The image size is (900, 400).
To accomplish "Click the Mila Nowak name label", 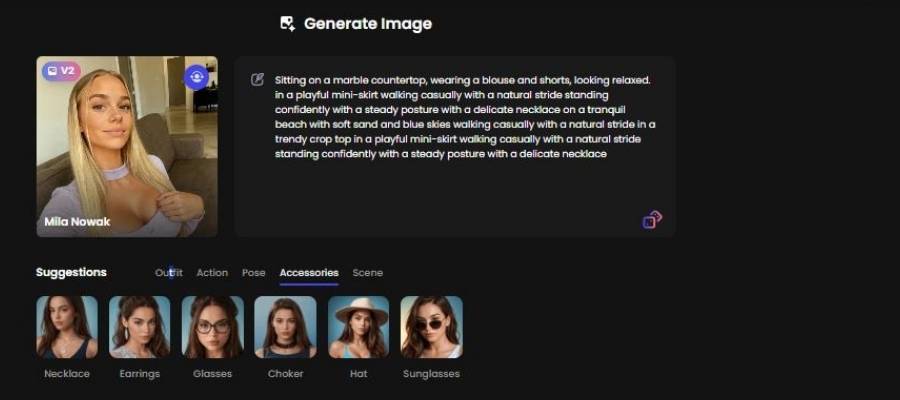I will coord(77,222).
